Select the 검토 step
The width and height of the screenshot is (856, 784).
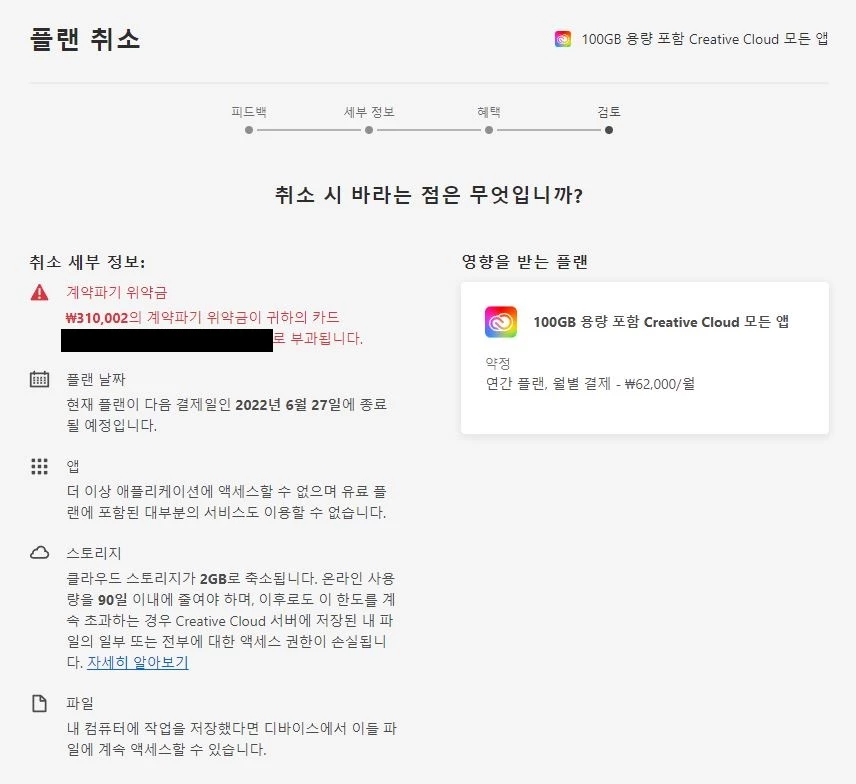(609, 112)
